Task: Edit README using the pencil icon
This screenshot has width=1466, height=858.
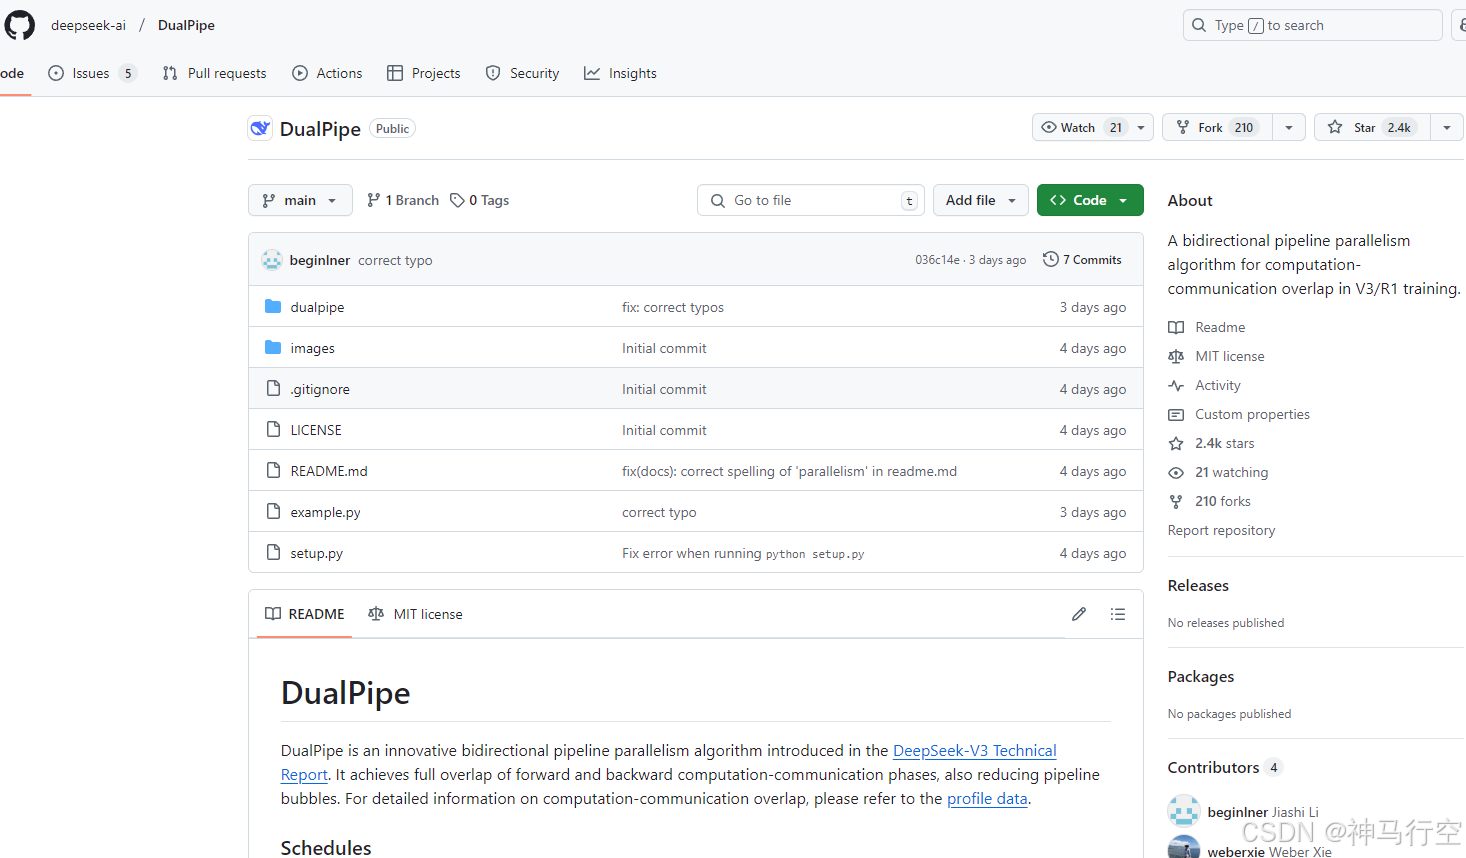Action: (1079, 614)
